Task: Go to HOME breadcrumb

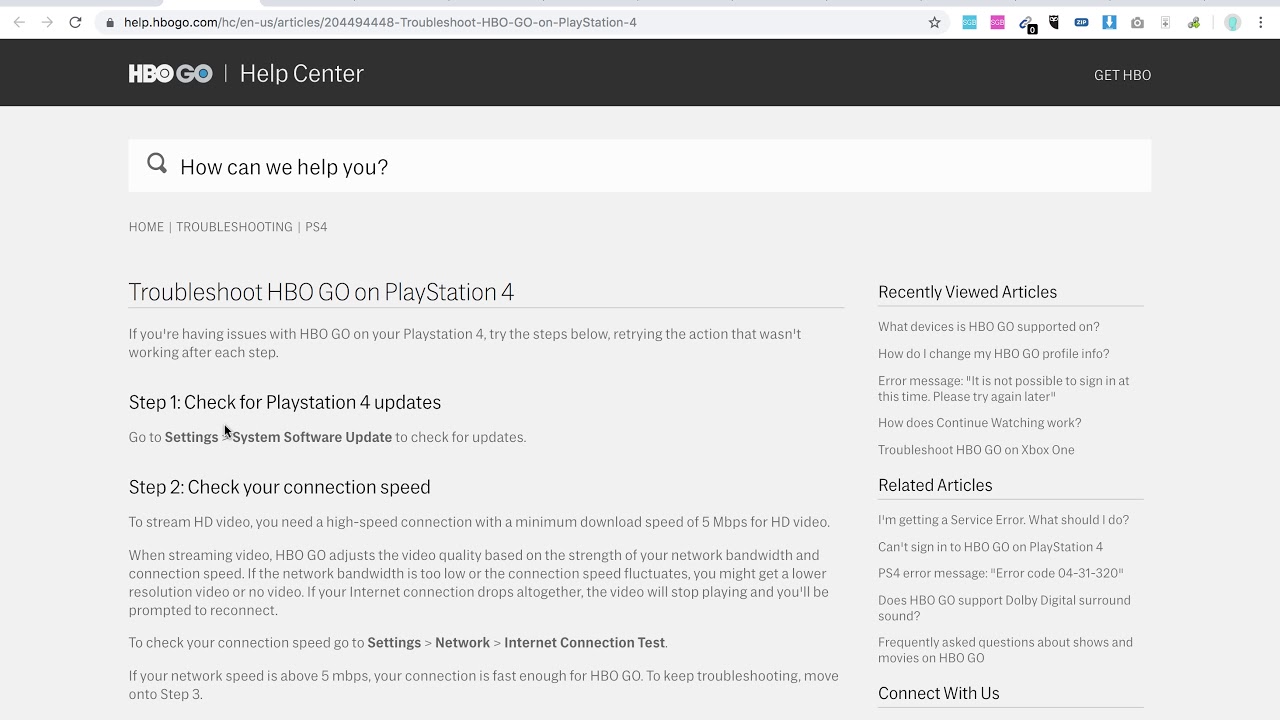Action: point(146,227)
